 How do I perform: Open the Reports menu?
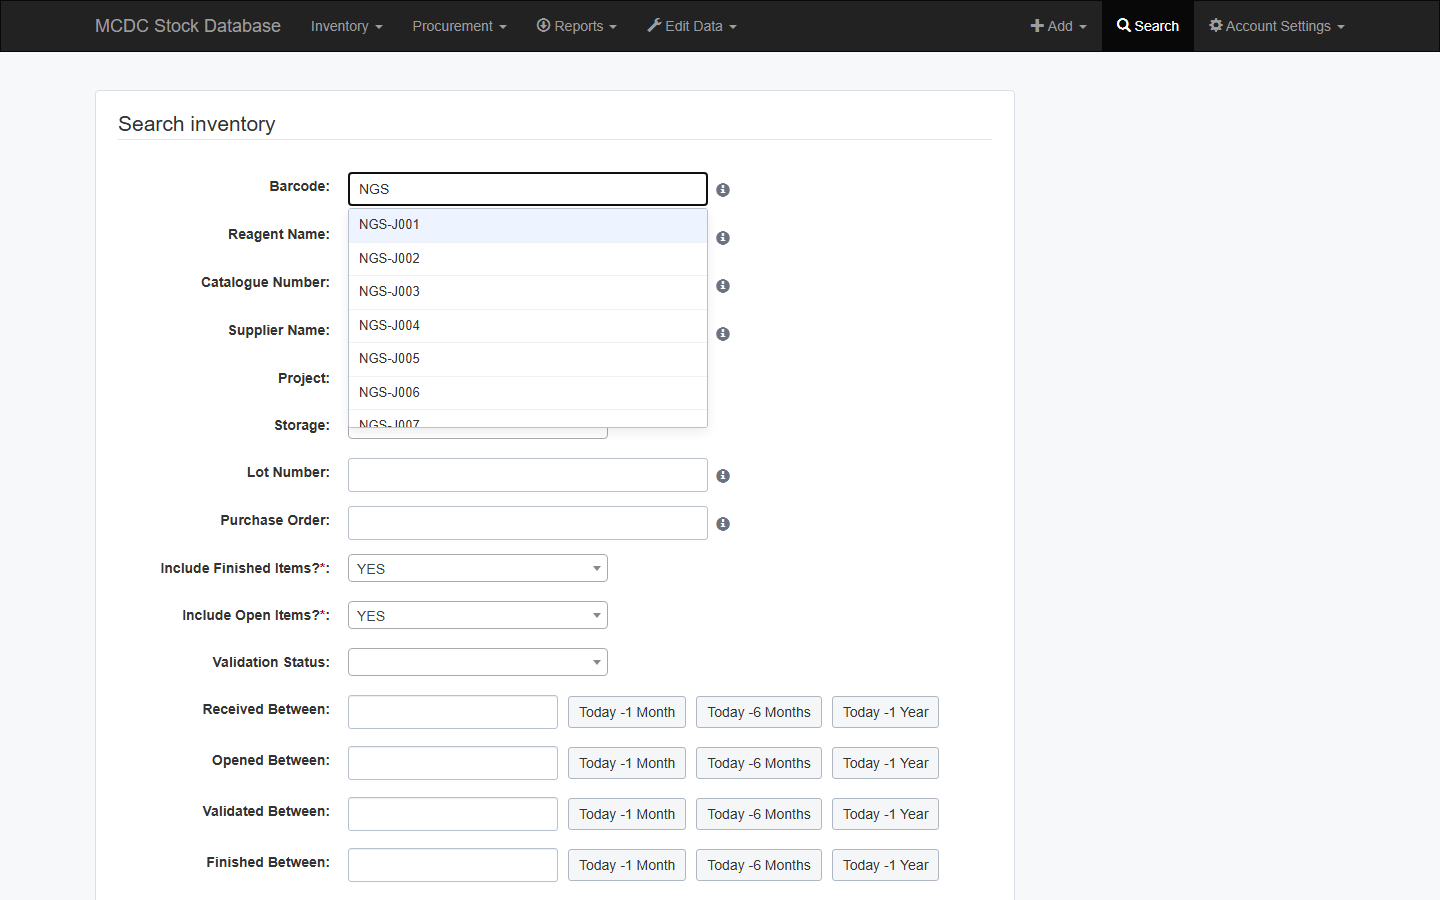pyautogui.click(x=577, y=26)
